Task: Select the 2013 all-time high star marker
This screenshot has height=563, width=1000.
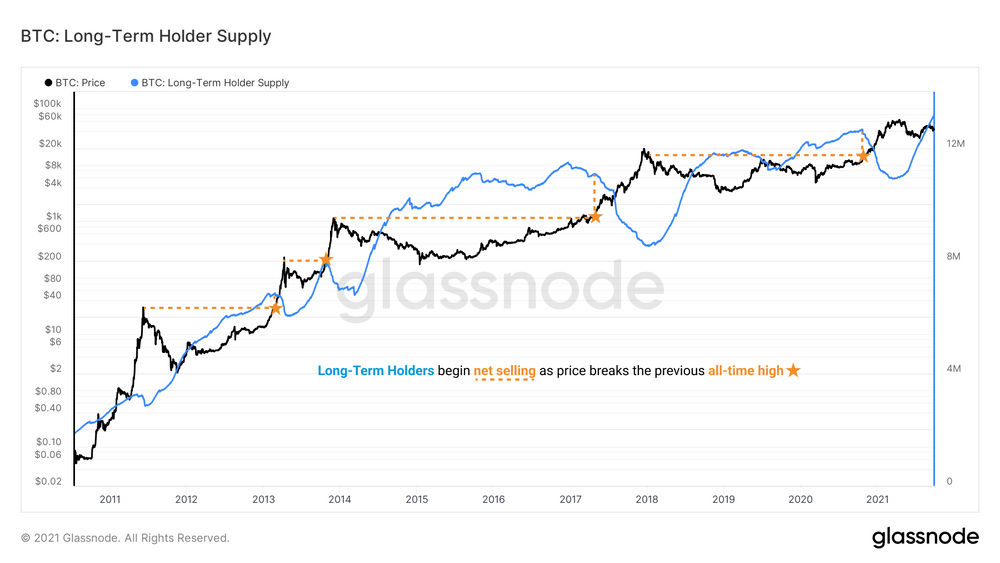Action: click(x=276, y=308)
